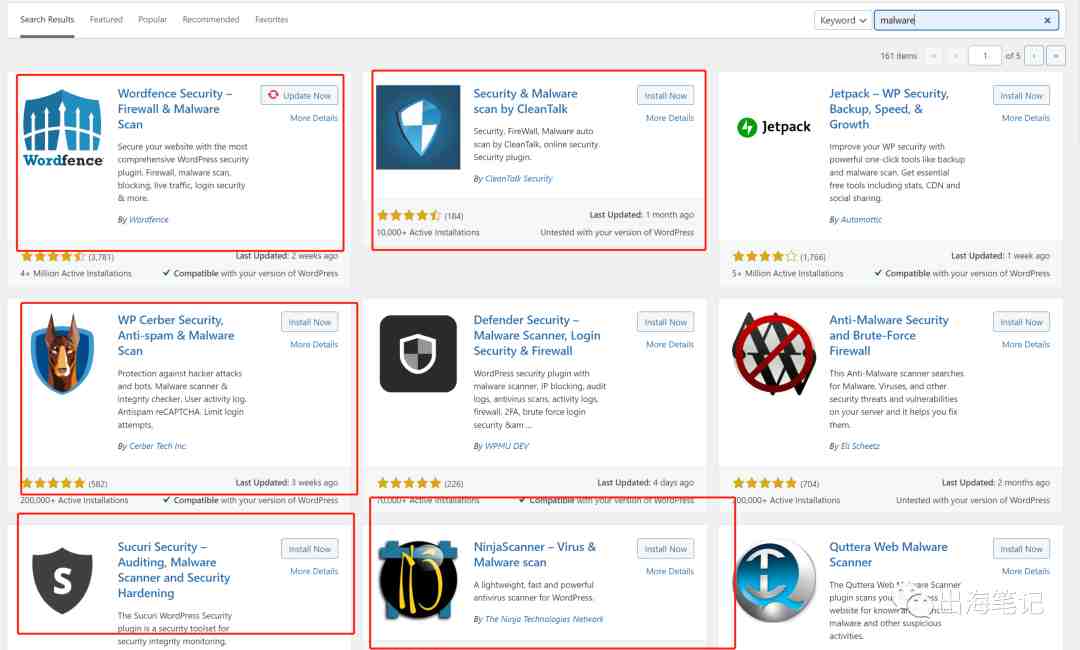Install NinjaScanner plugin
The height and width of the screenshot is (650, 1080).
[x=665, y=549]
